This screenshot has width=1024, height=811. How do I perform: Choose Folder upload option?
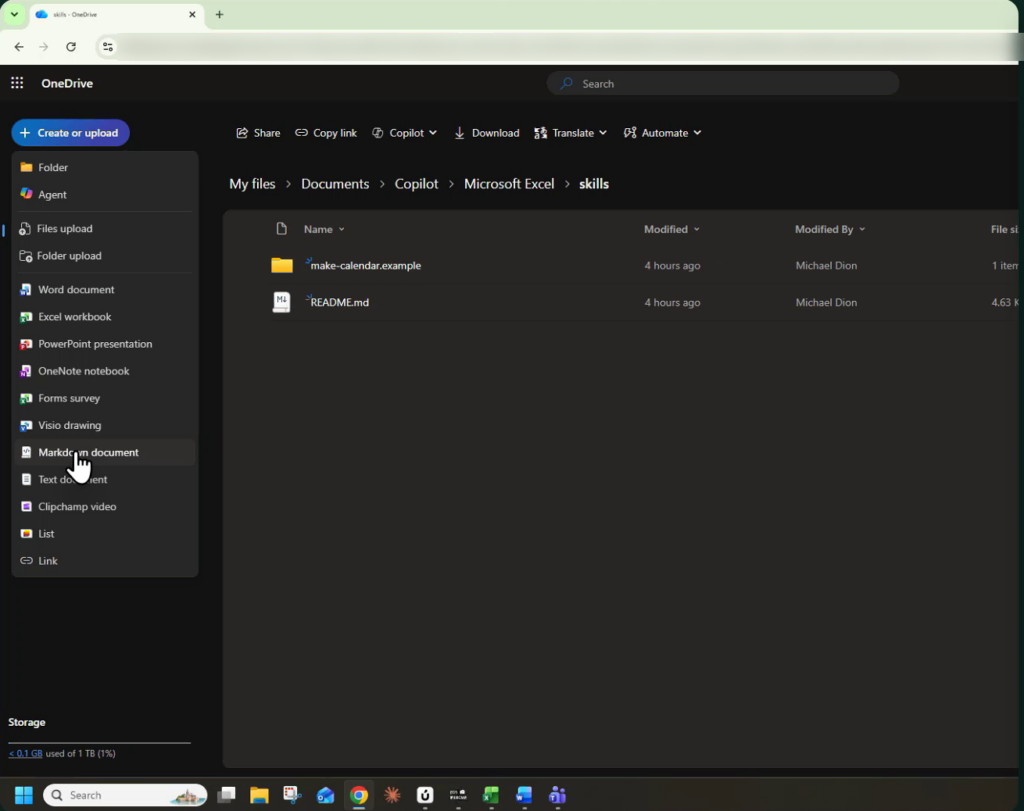click(x=104, y=256)
